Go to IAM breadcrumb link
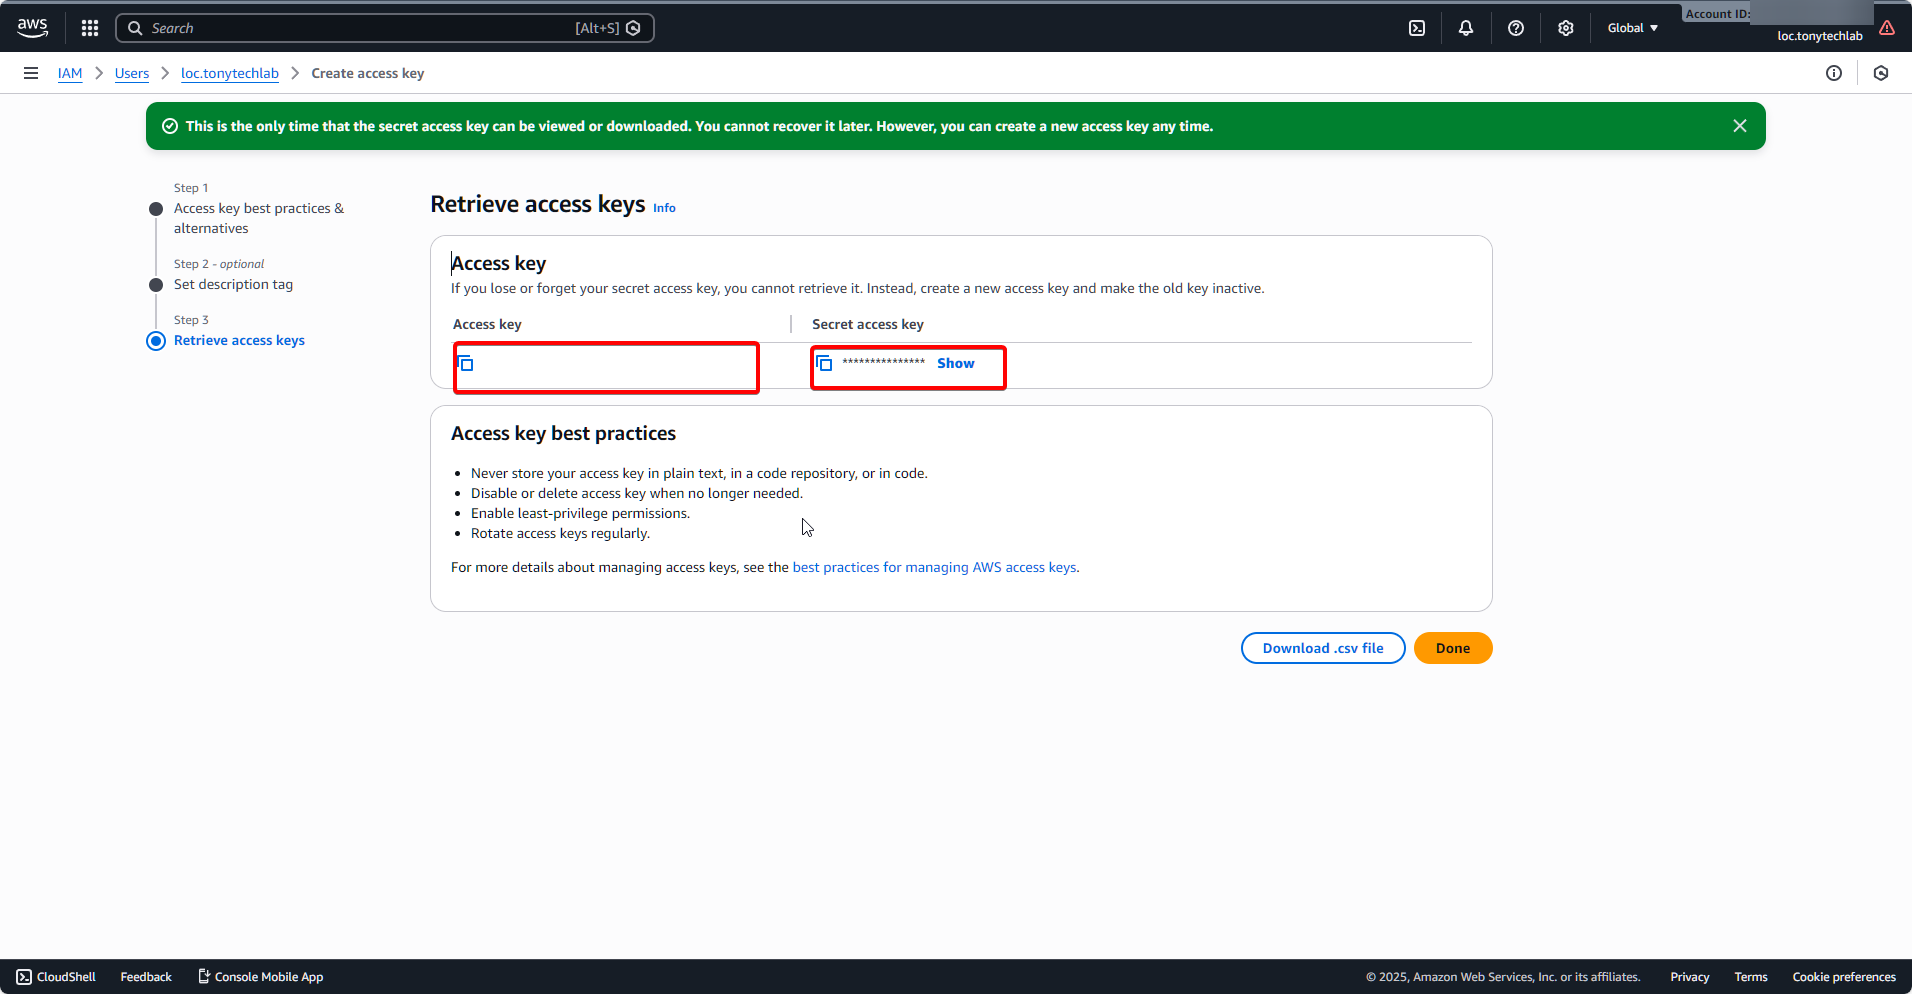The image size is (1912, 994). [x=70, y=73]
